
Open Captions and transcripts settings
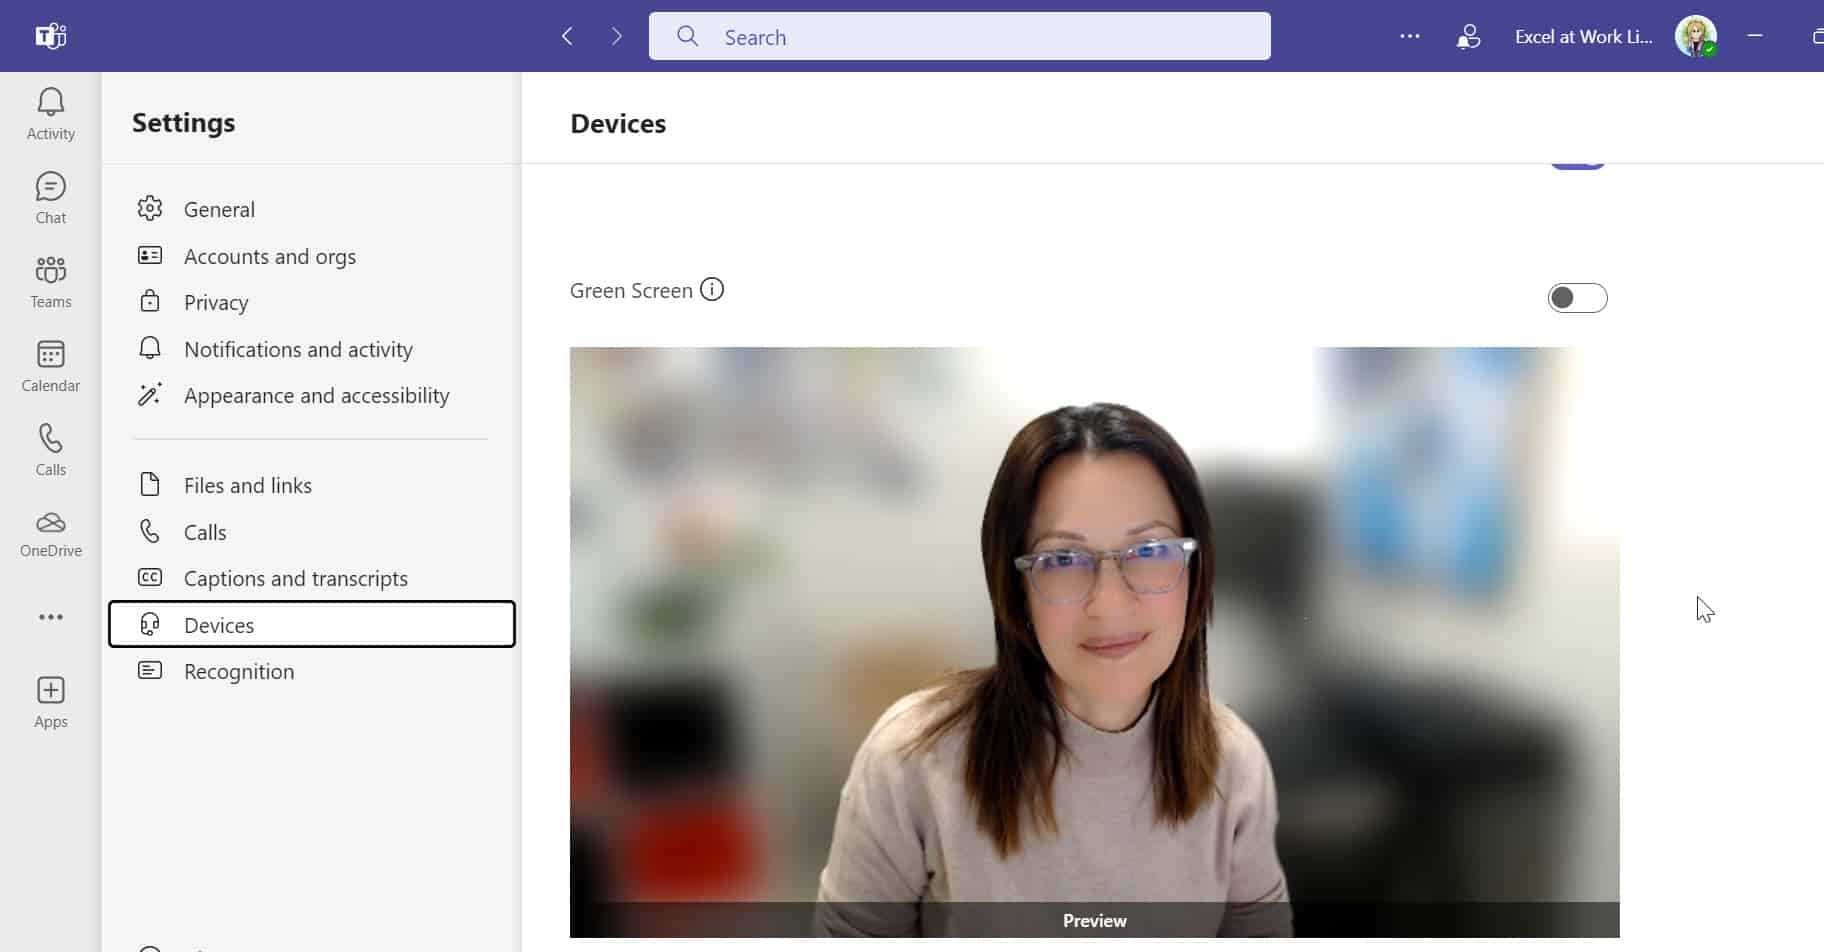[295, 577]
